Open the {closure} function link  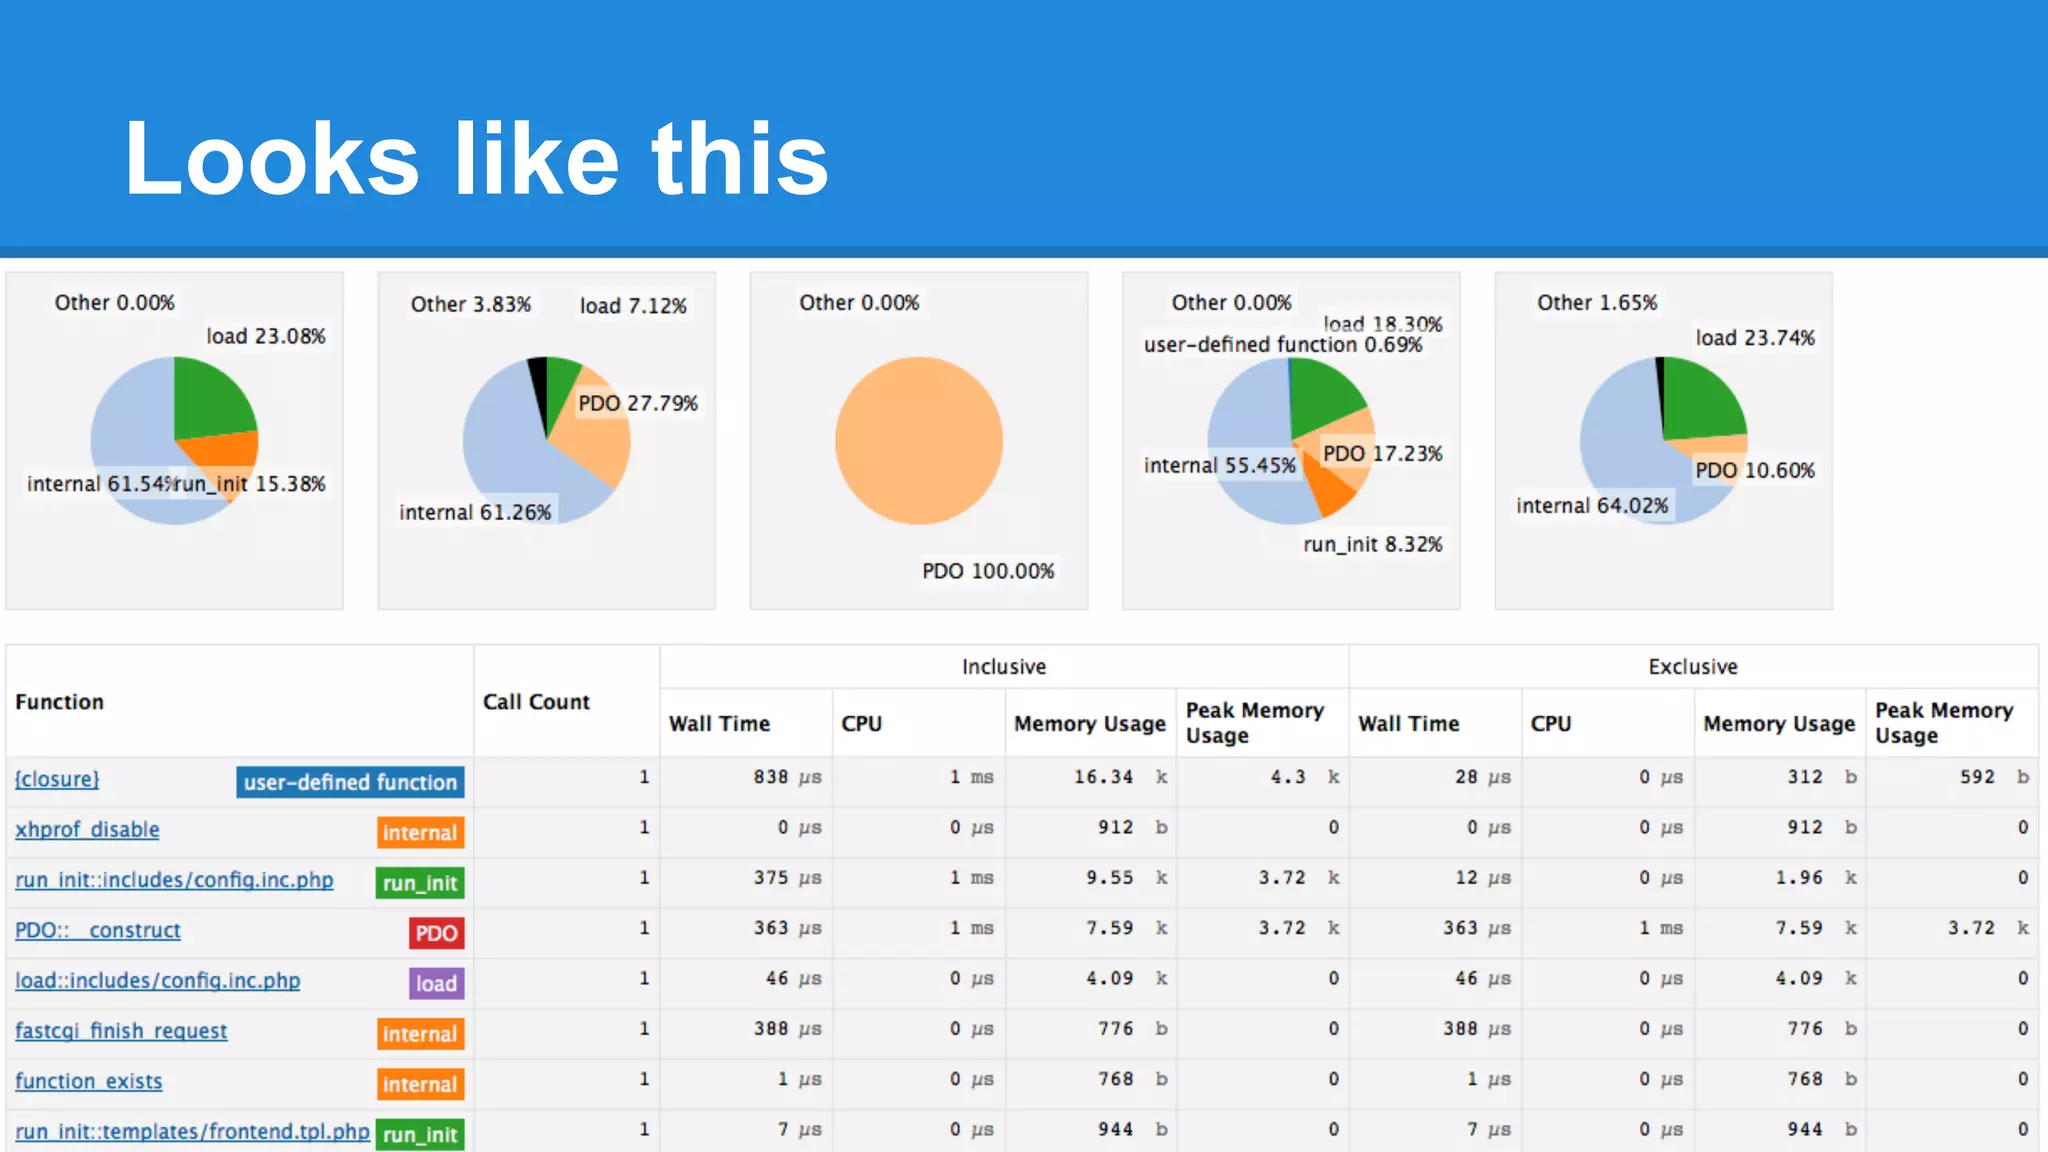click(57, 779)
